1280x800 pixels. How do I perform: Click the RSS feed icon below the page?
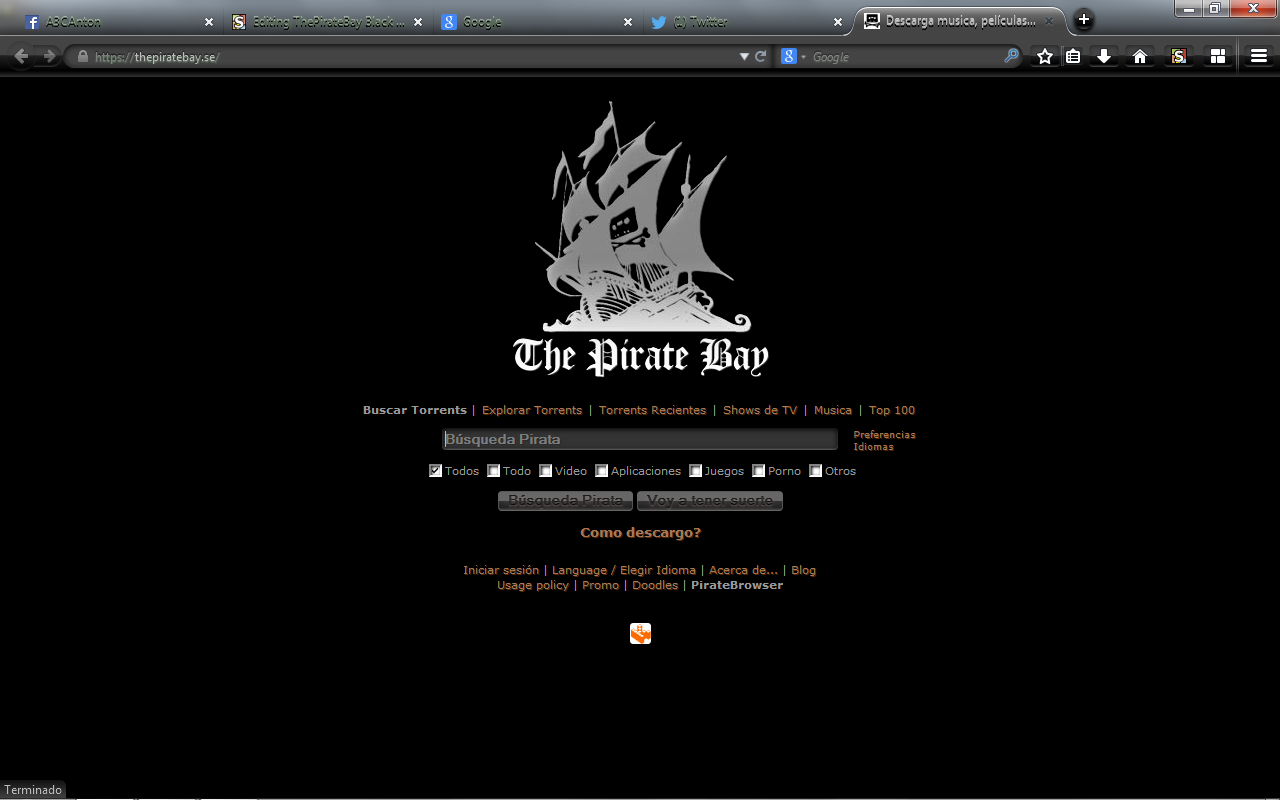[640, 633]
